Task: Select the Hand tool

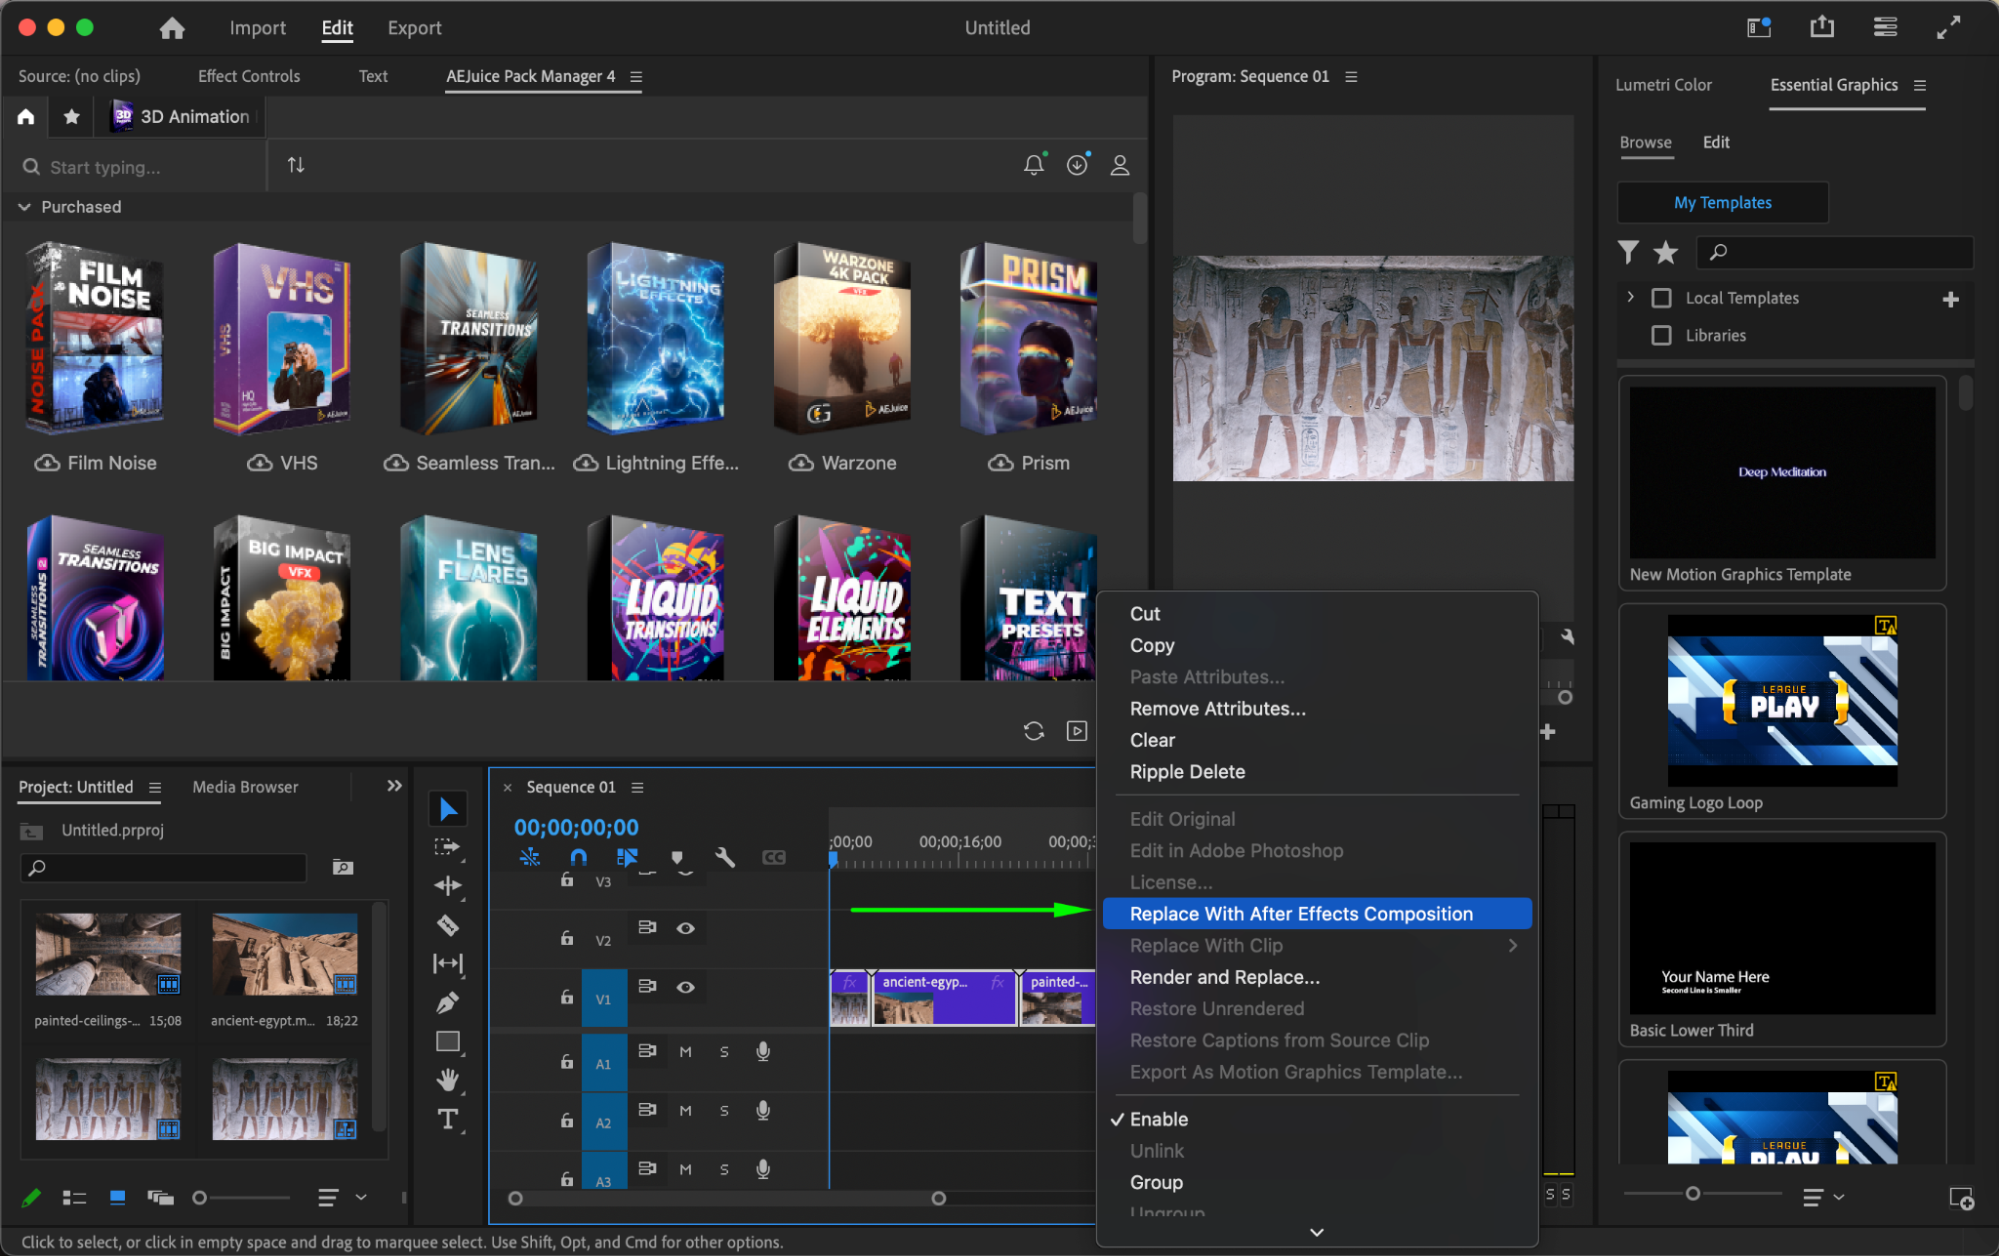Action: [x=447, y=1080]
